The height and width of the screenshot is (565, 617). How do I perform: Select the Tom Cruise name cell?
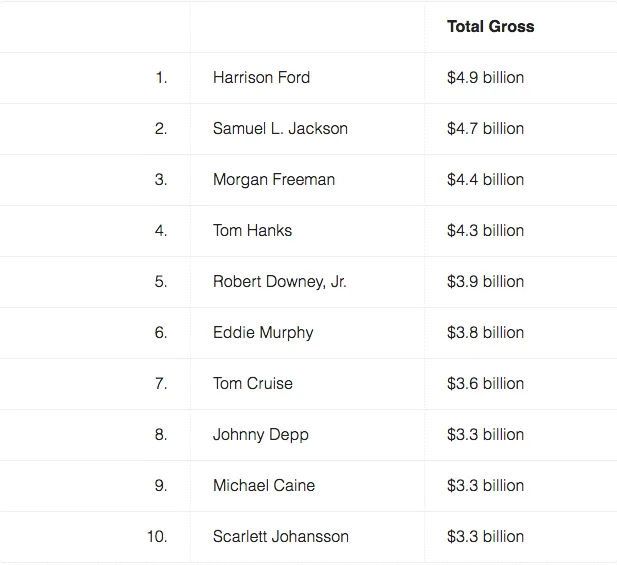(252, 384)
